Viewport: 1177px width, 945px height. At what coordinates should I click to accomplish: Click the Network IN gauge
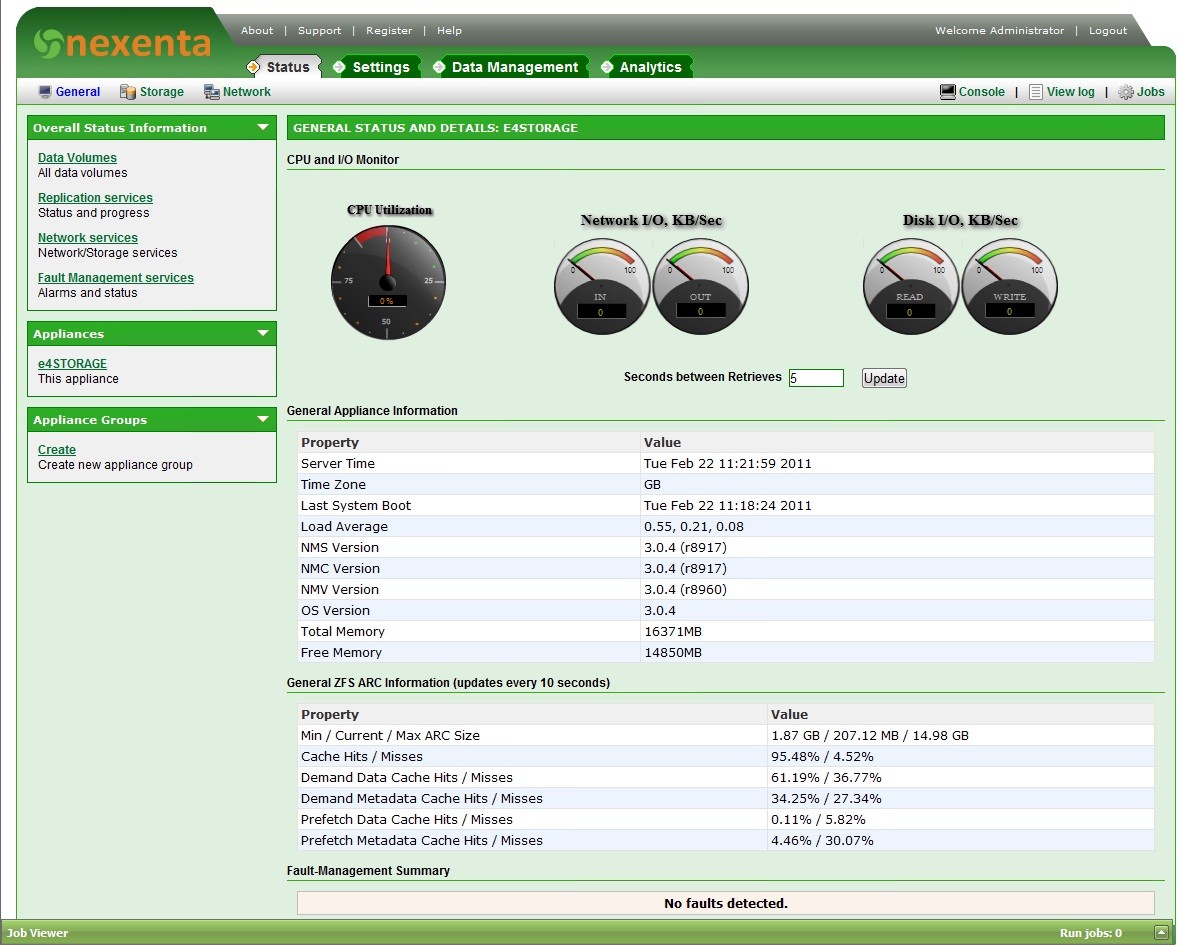[602, 286]
